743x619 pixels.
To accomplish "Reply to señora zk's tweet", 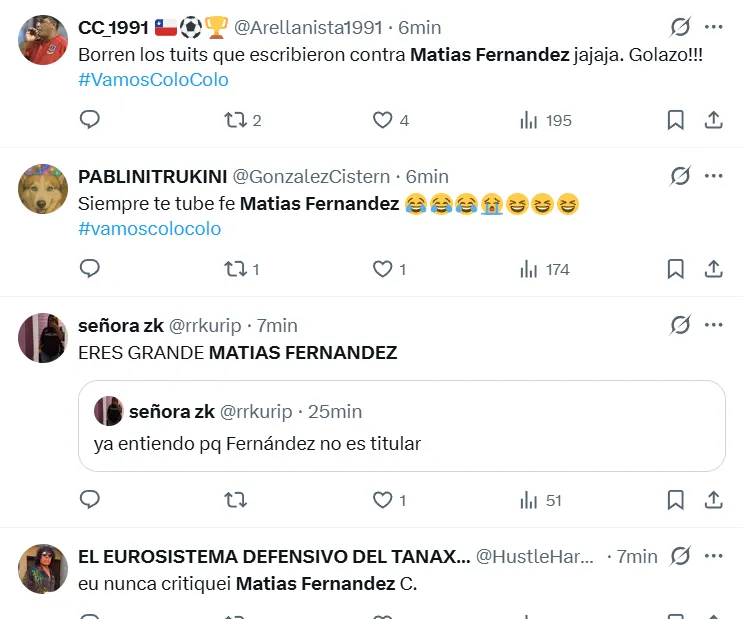I will pyautogui.click(x=90, y=500).
